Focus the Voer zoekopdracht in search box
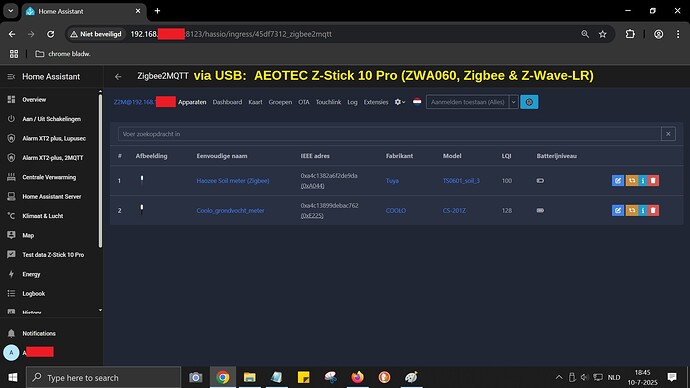The height and width of the screenshot is (388, 690). click(389, 134)
